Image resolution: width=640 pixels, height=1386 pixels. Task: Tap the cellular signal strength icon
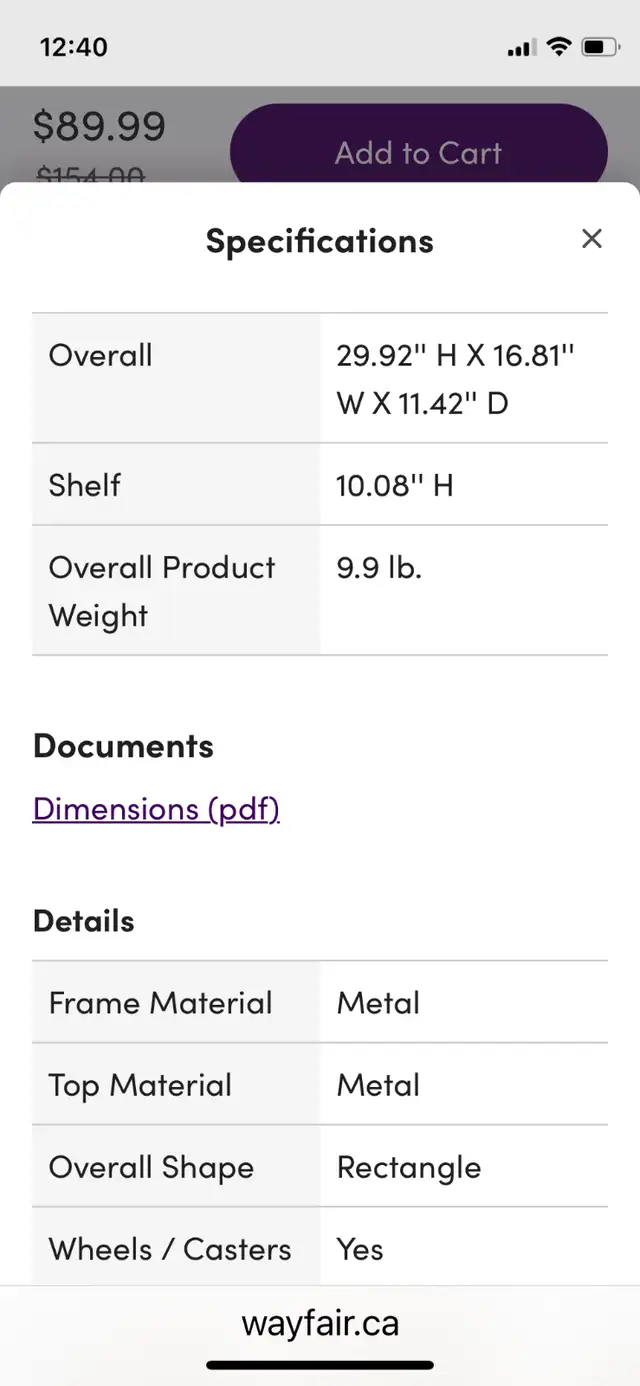(522, 48)
